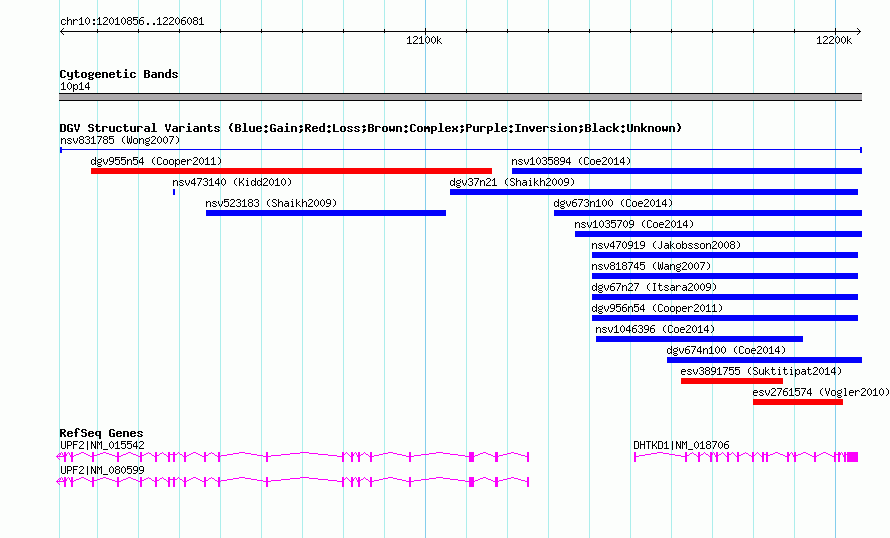Click the blue nsv523183 gain bar

(x=326, y=213)
